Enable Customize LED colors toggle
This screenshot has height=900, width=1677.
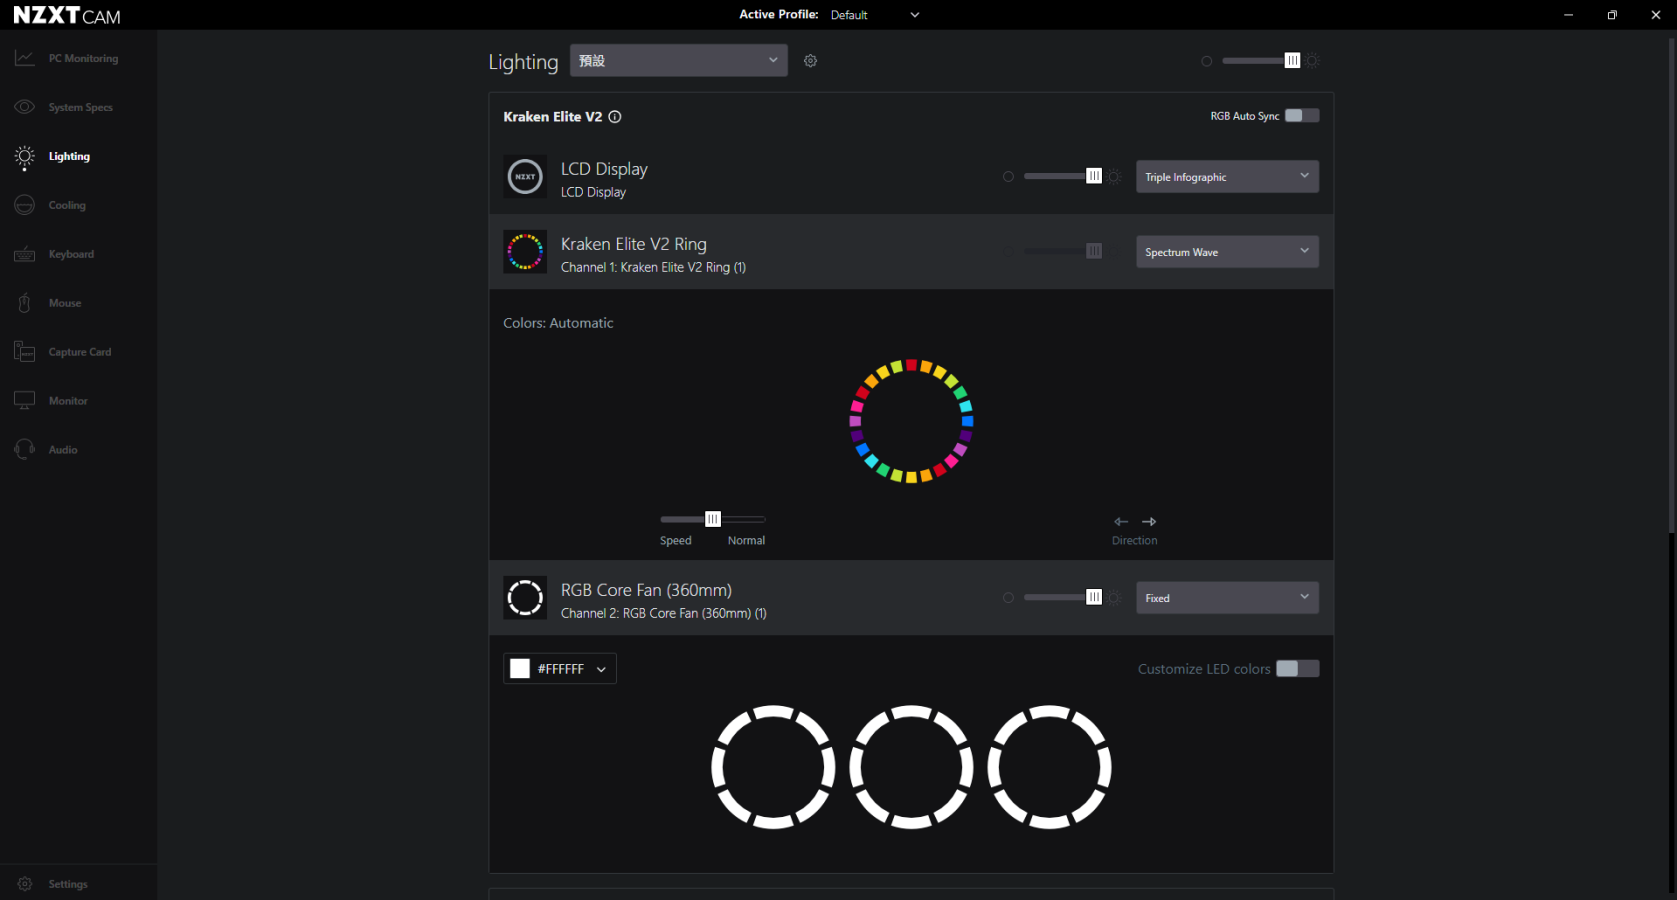(x=1297, y=669)
